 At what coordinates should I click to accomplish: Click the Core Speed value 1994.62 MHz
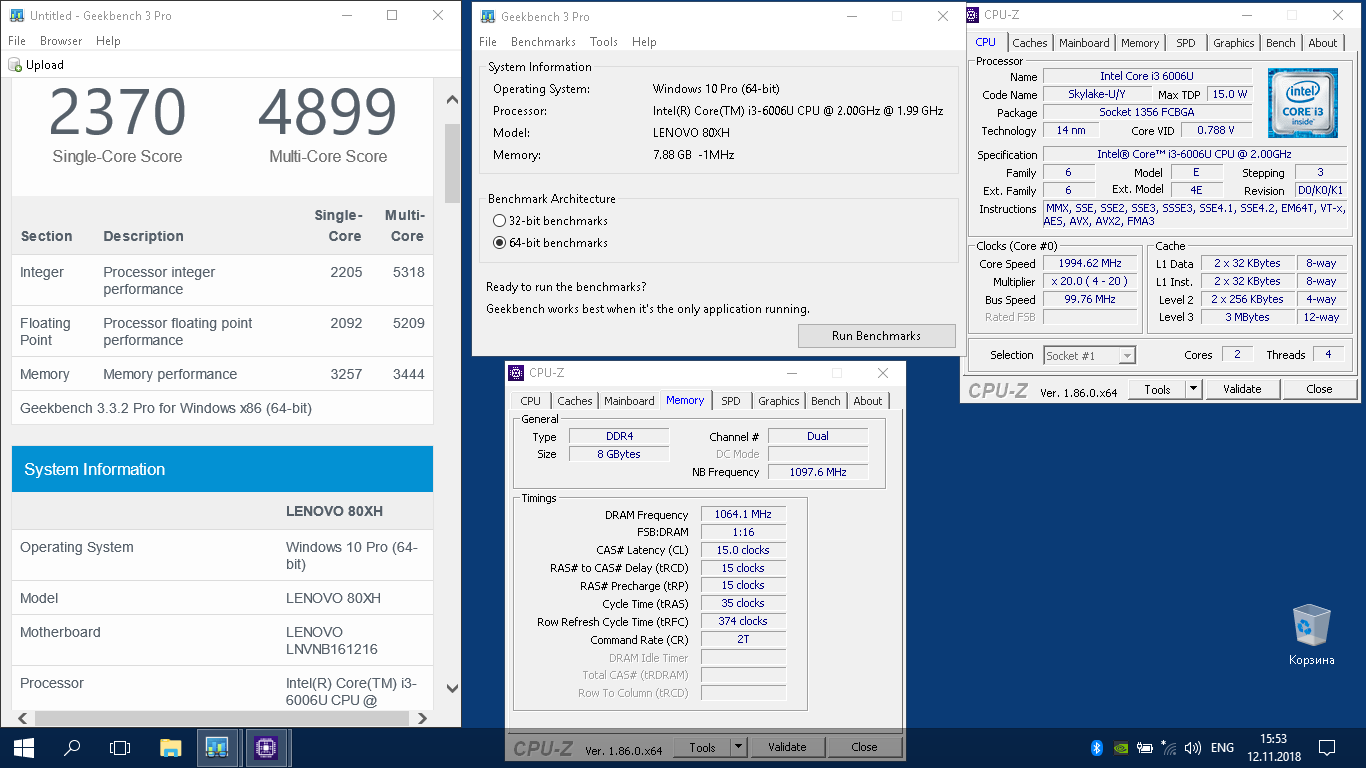1090,264
